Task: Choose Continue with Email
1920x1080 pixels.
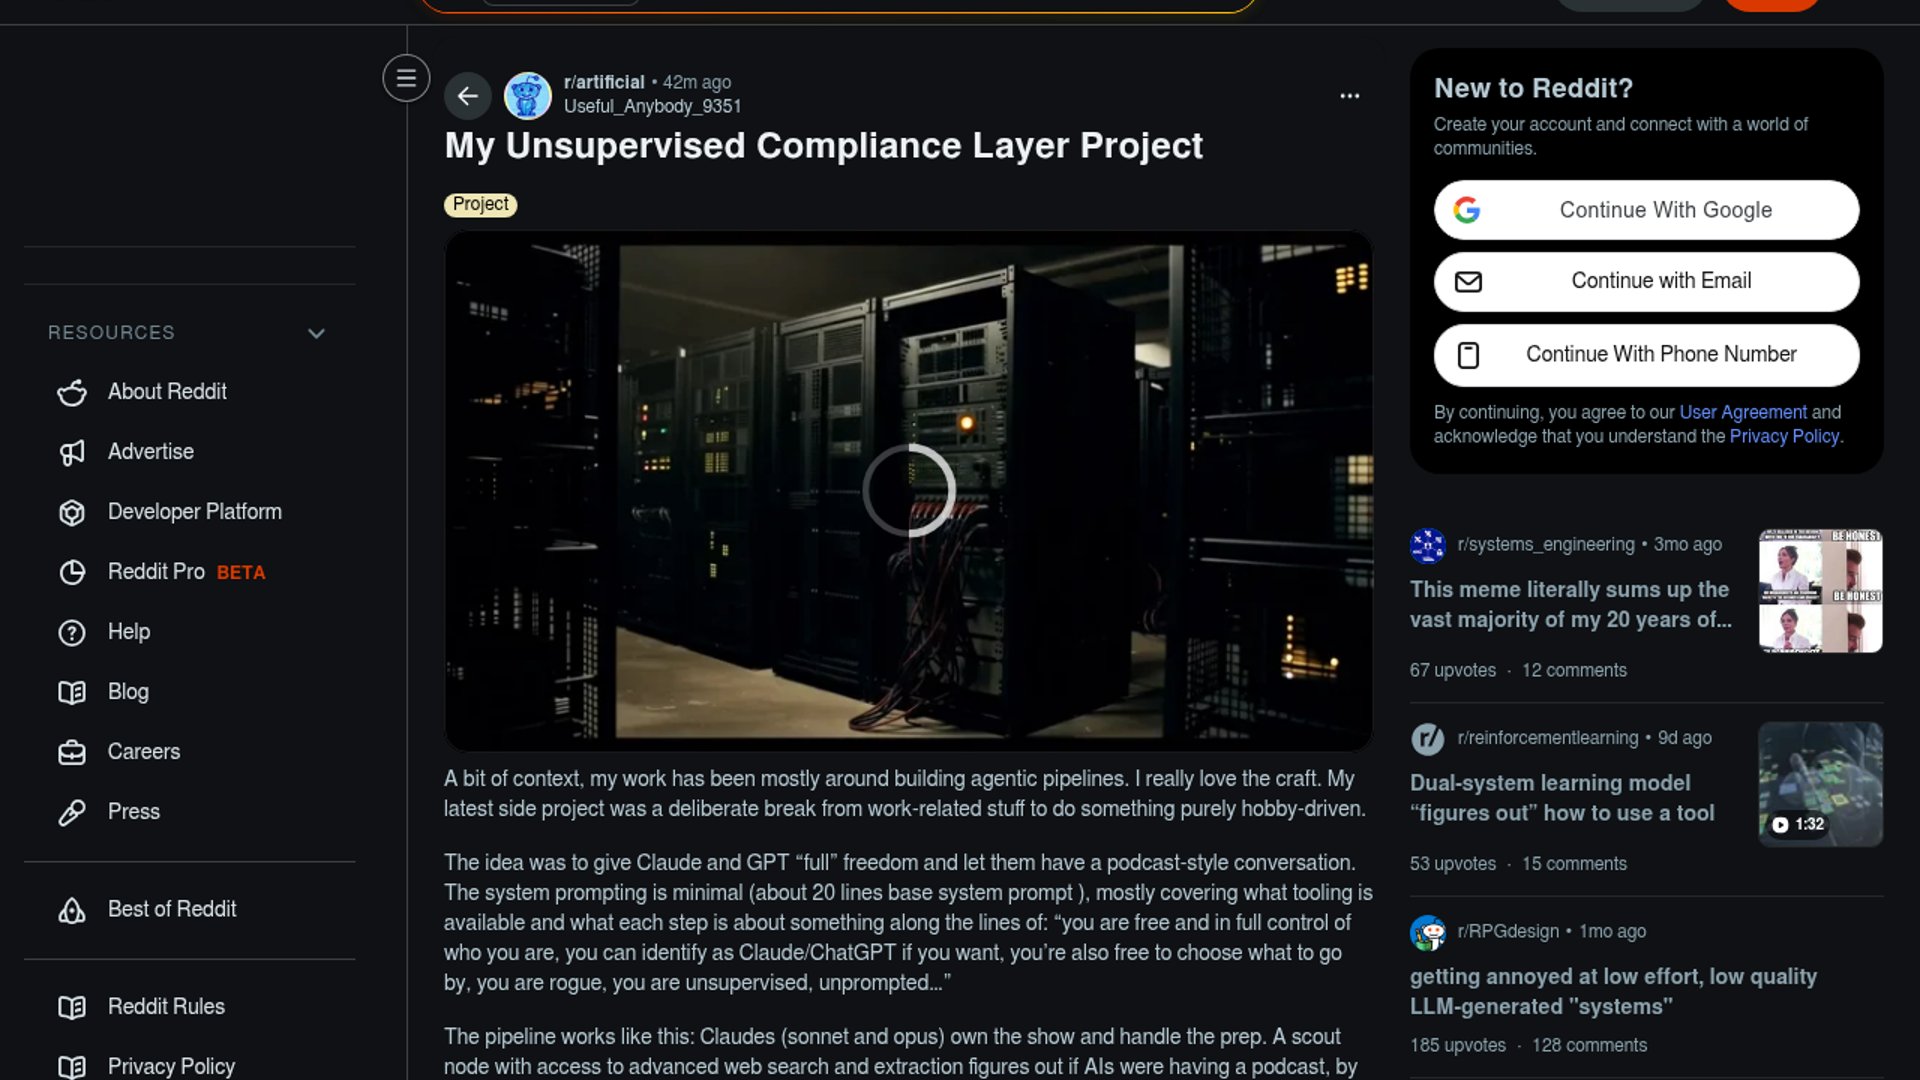Action: pos(1646,282)
